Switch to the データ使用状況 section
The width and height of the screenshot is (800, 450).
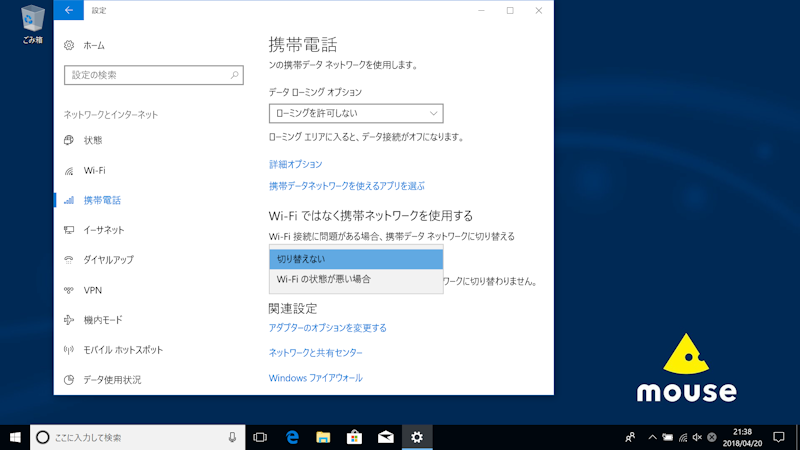click(111, 380)
